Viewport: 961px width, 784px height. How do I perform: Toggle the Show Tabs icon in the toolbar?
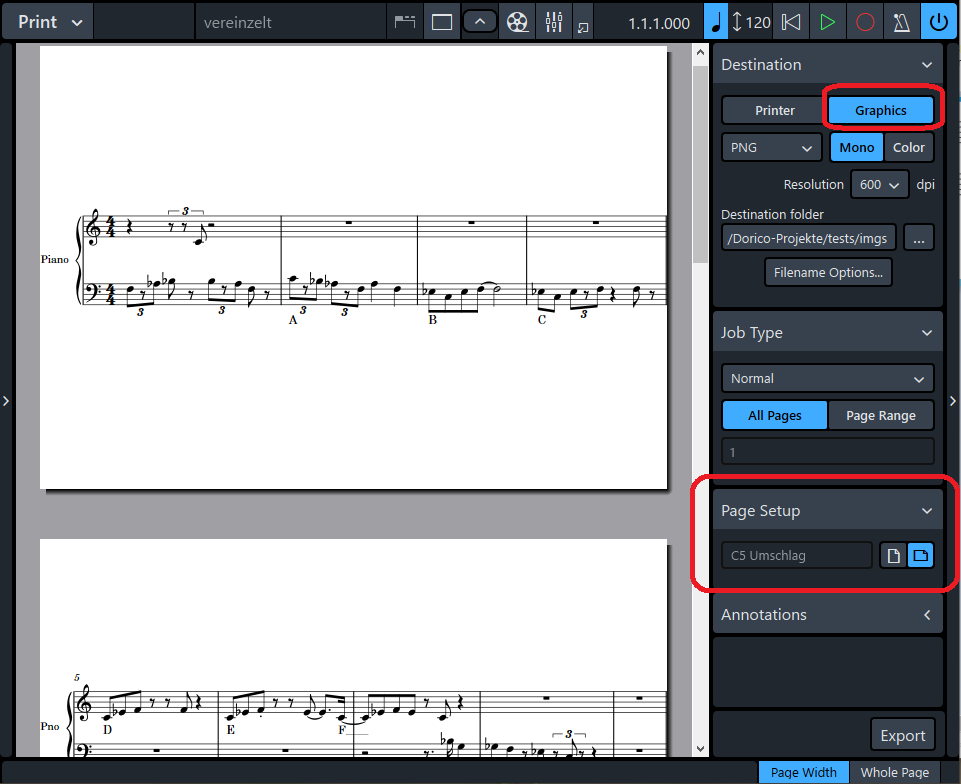tap(405, 23)
